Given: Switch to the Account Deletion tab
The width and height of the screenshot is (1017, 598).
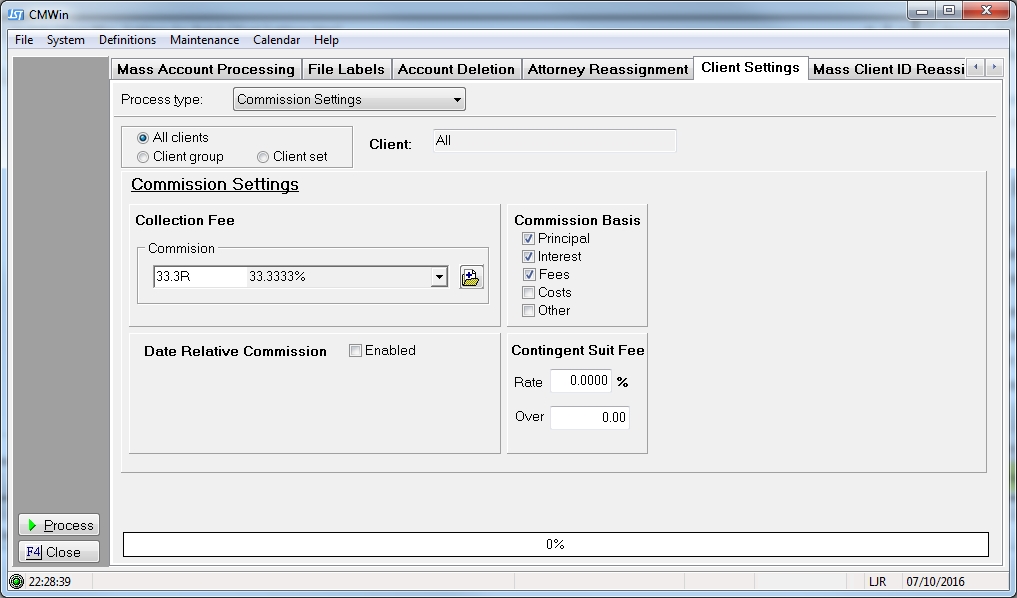Looking at the screenshot, I should (x=456, y=69).
